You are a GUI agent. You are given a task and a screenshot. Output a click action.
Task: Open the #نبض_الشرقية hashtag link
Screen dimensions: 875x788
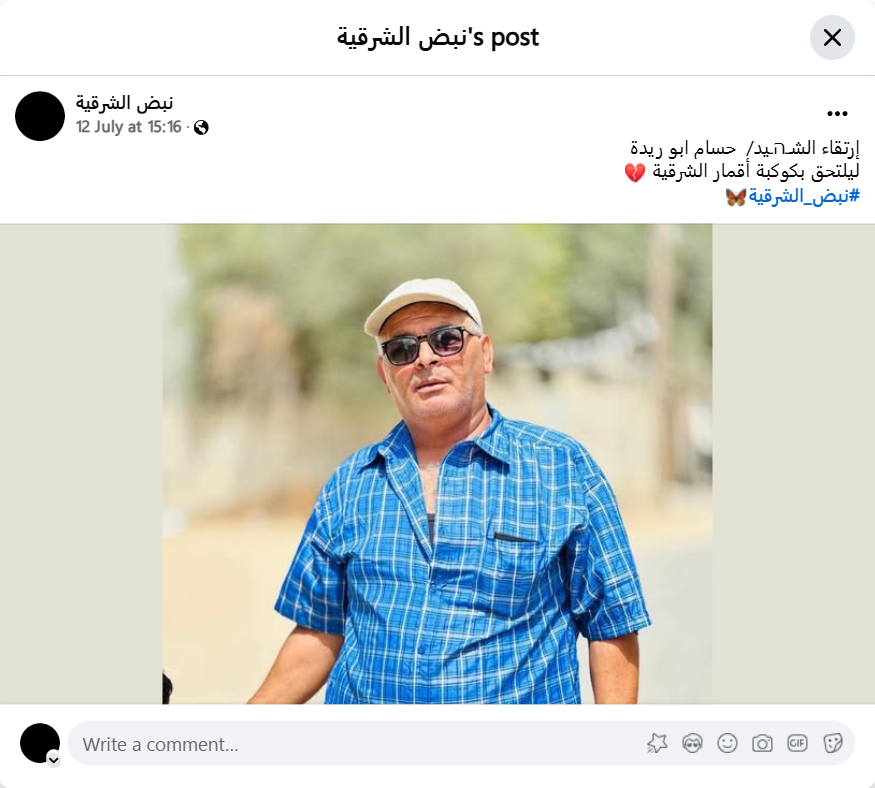(x=804, y=196)
